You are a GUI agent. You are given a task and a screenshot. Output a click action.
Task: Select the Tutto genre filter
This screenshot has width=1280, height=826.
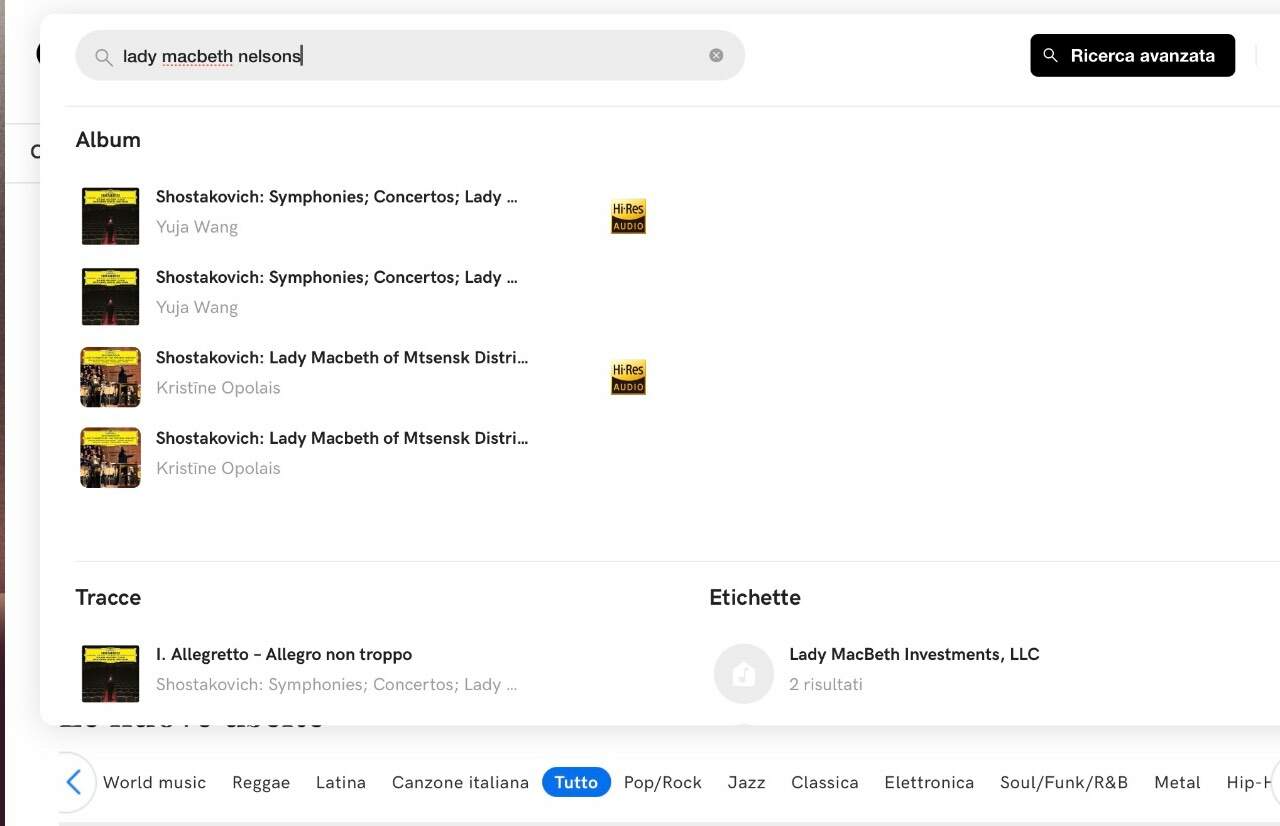(x=576, y=782)
